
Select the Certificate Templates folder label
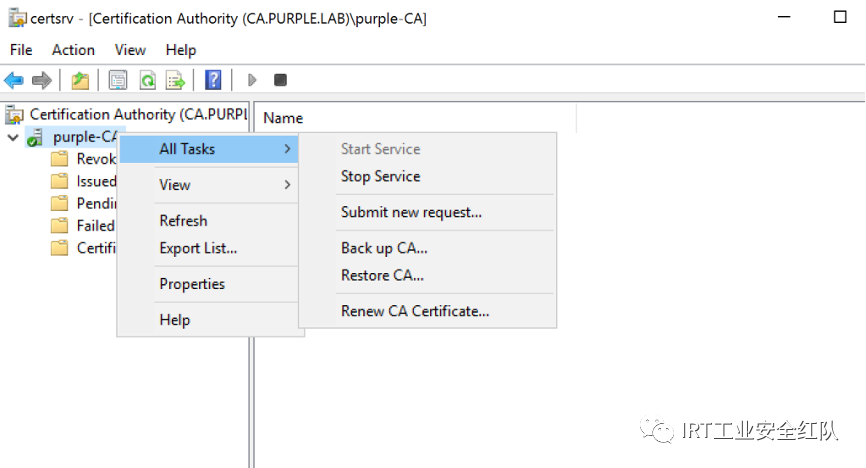pos(97,248)
